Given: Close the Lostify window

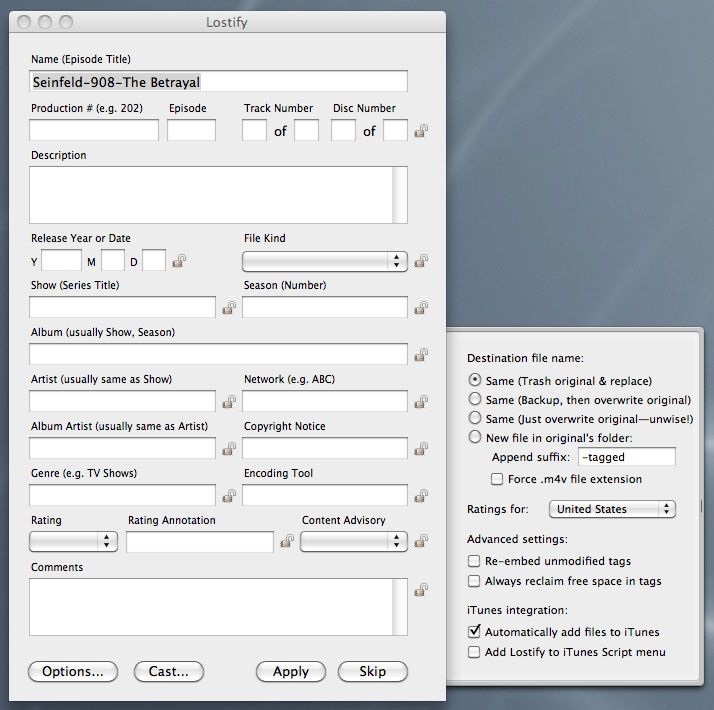Looking at the screenshot, I should [24, 21].
